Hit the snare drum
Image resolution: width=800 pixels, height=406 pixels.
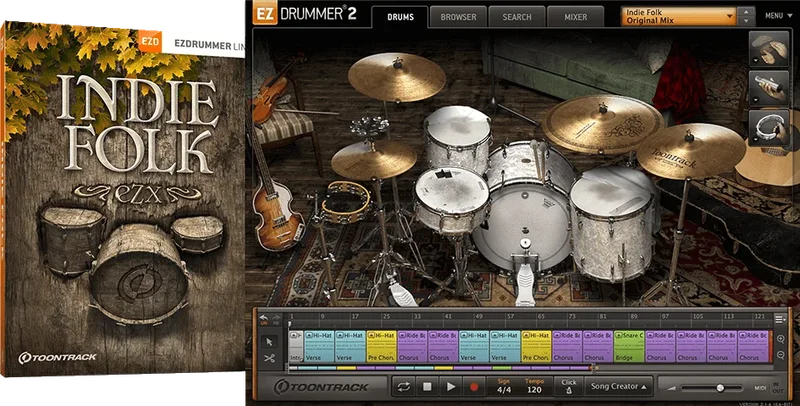point(451,199)
